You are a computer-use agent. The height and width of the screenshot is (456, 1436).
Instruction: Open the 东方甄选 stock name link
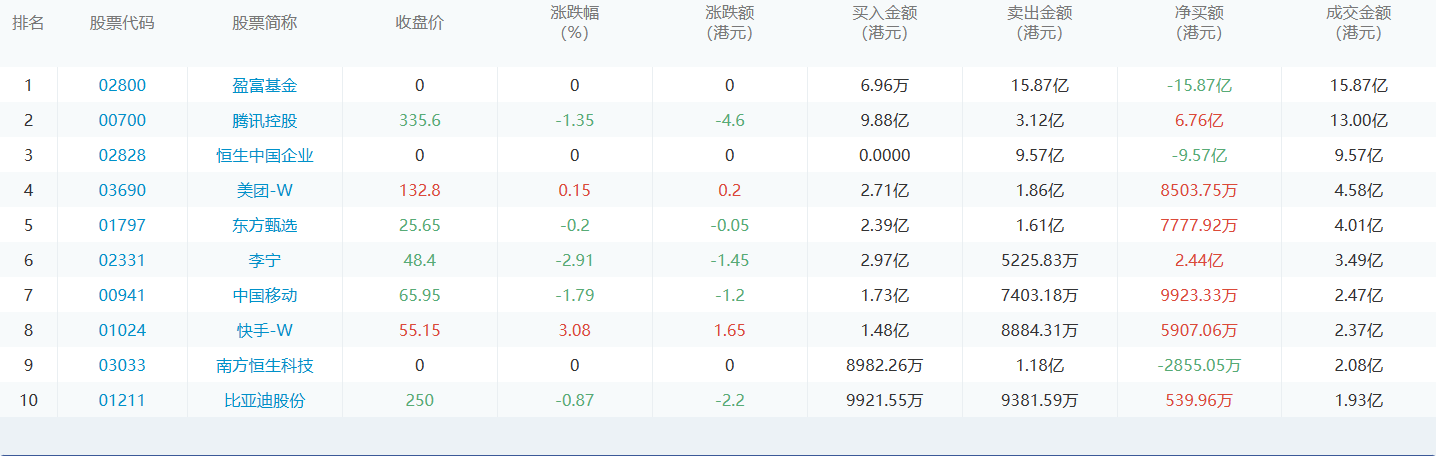(x=265, y=226)
